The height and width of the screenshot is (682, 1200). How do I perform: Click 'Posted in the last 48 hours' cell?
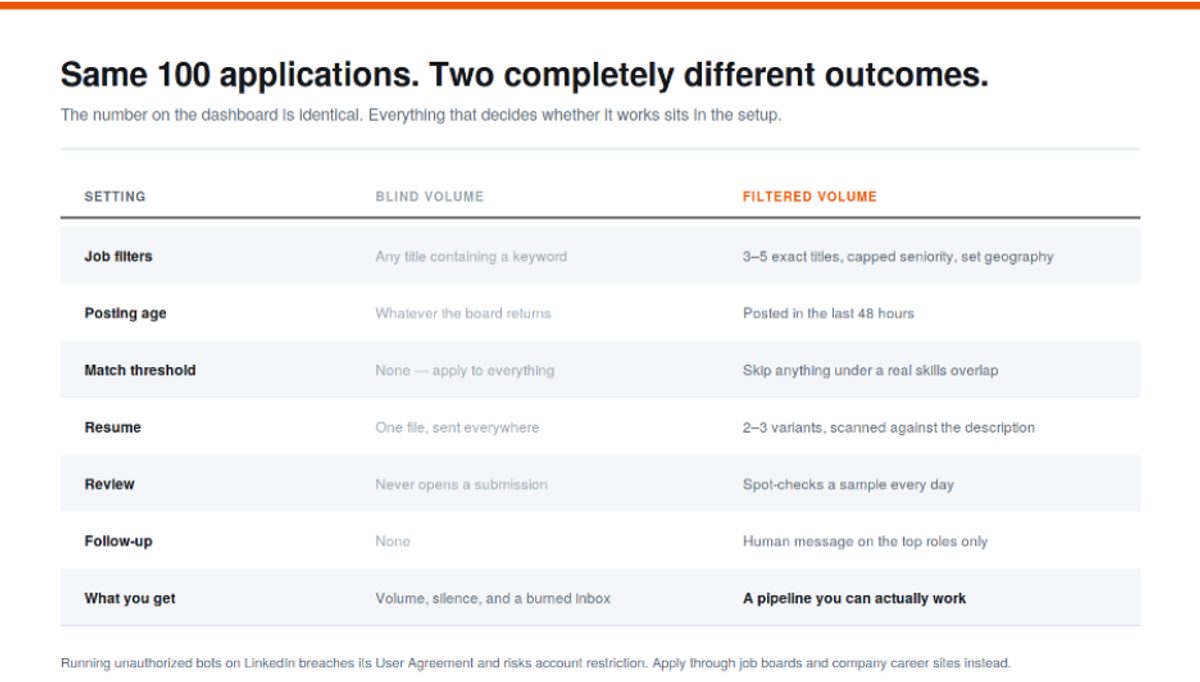[x=828, y=313]
